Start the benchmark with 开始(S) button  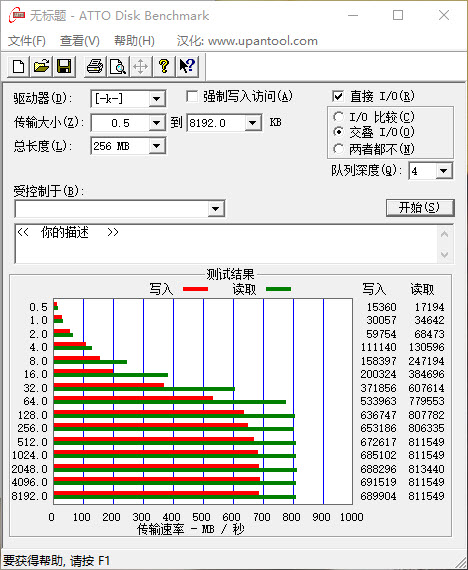coord(420,208)
